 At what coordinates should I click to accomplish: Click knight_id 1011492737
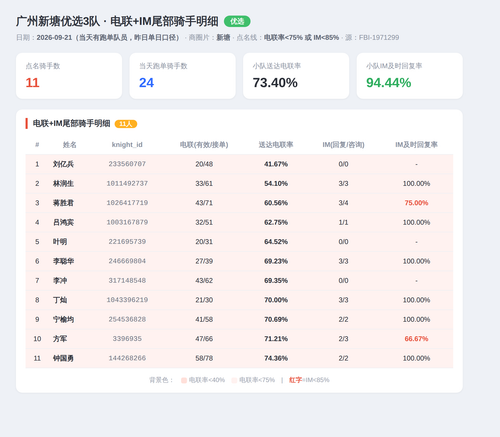[x=127, y=183]
